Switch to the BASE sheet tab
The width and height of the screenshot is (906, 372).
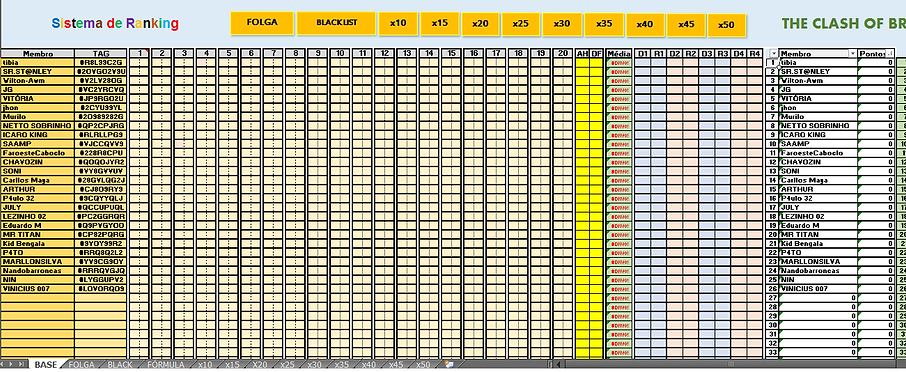click(x=46, y=364)
